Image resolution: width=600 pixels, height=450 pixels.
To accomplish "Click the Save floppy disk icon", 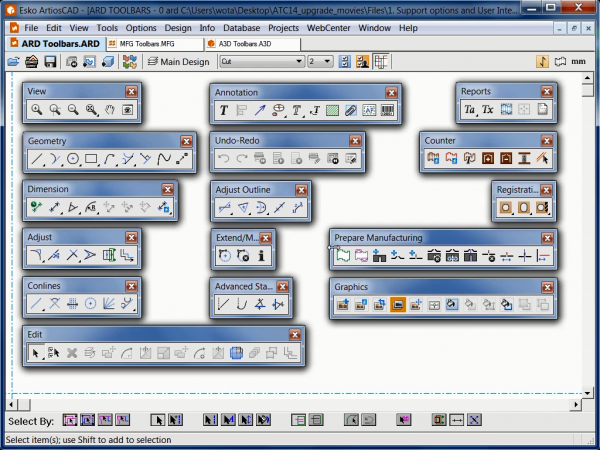I will [32, 62].
